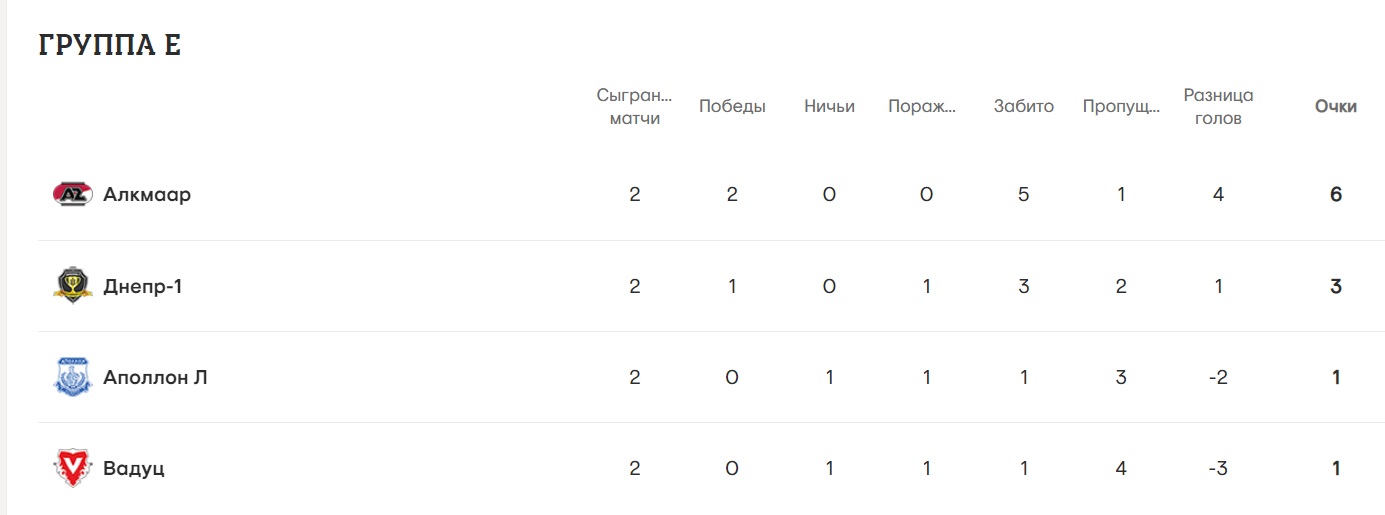Click the ГРУППА Е heading
Screen dimensions: 1385x515
tap(110, 45)
